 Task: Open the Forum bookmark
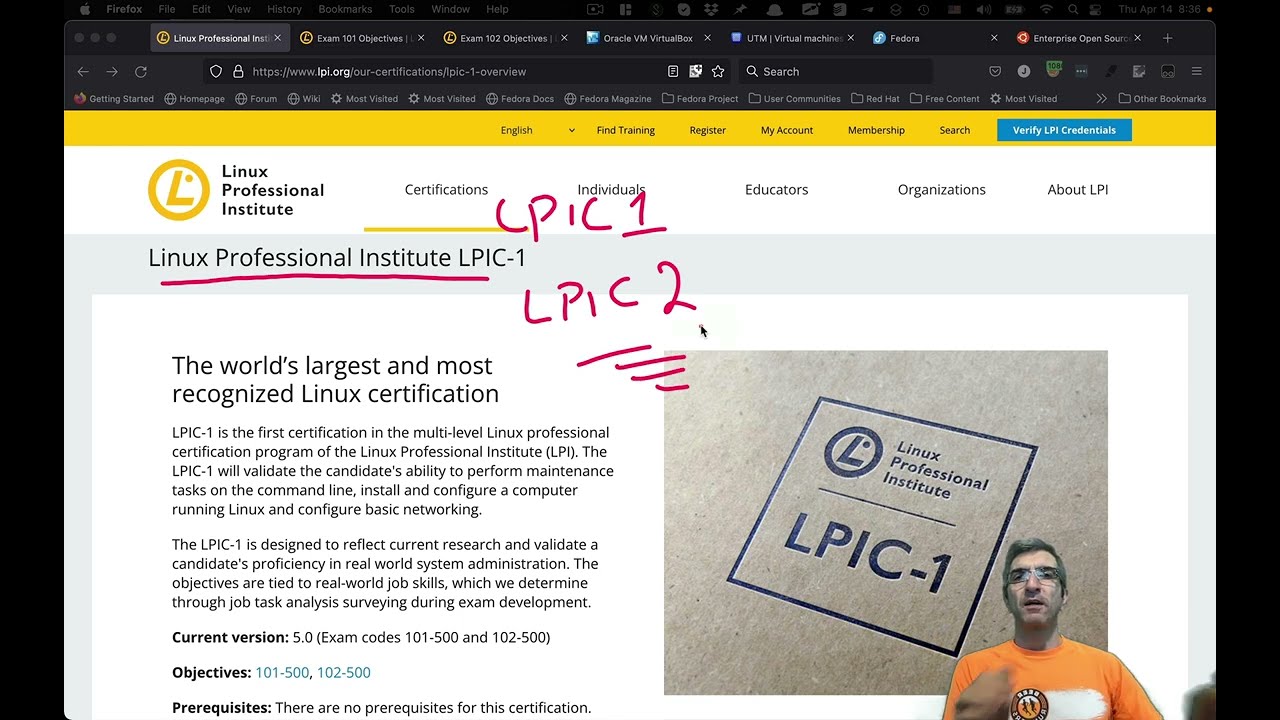pyautogui.click(x=256, y=99)
